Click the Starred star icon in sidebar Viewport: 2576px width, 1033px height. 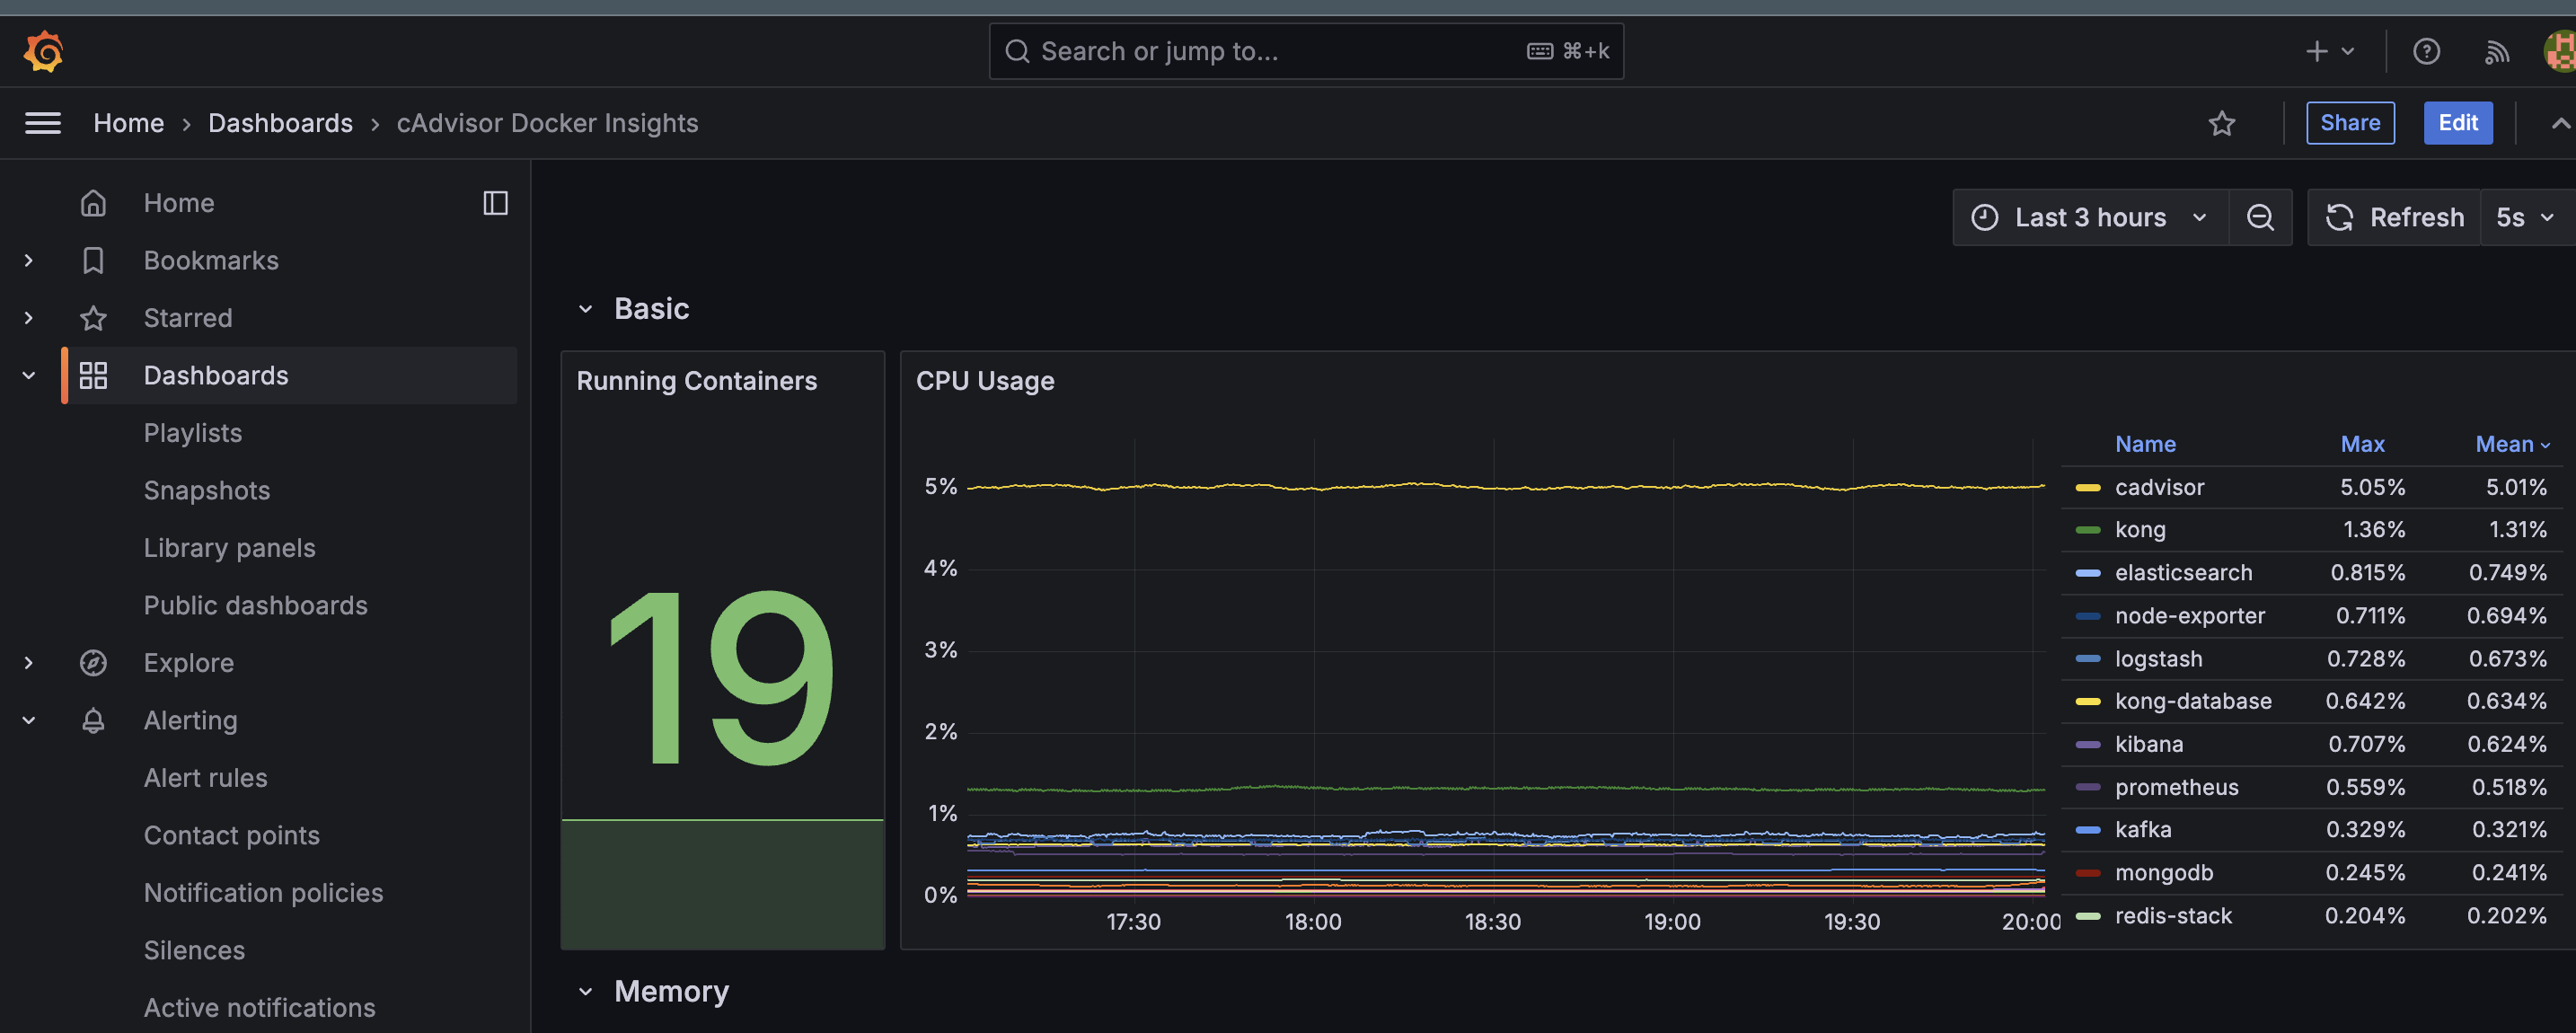93,318
